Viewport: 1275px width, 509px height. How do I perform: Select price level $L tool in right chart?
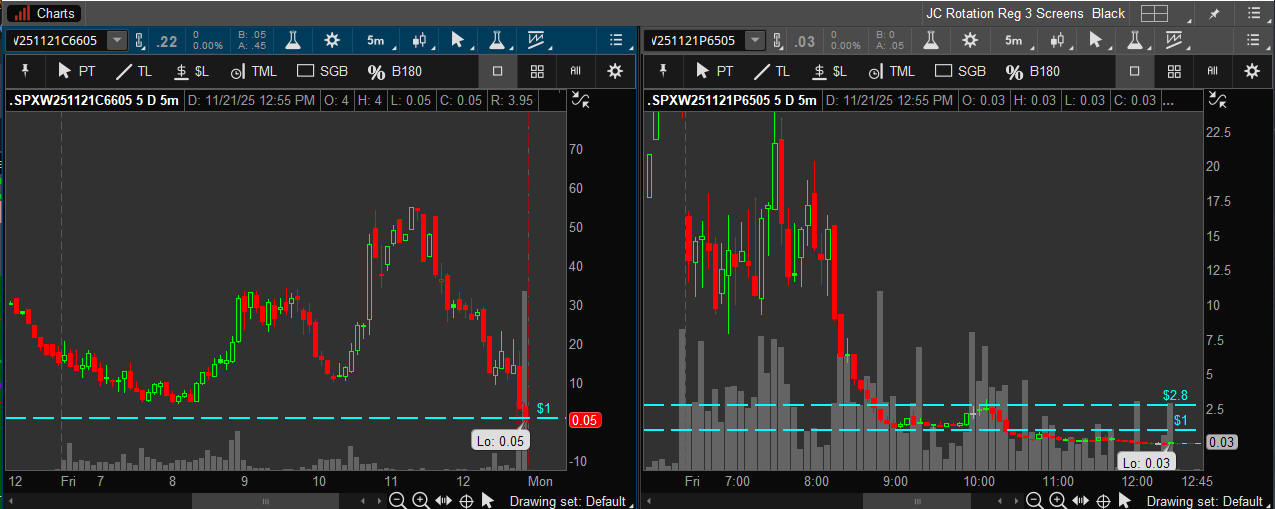(830, 71)
